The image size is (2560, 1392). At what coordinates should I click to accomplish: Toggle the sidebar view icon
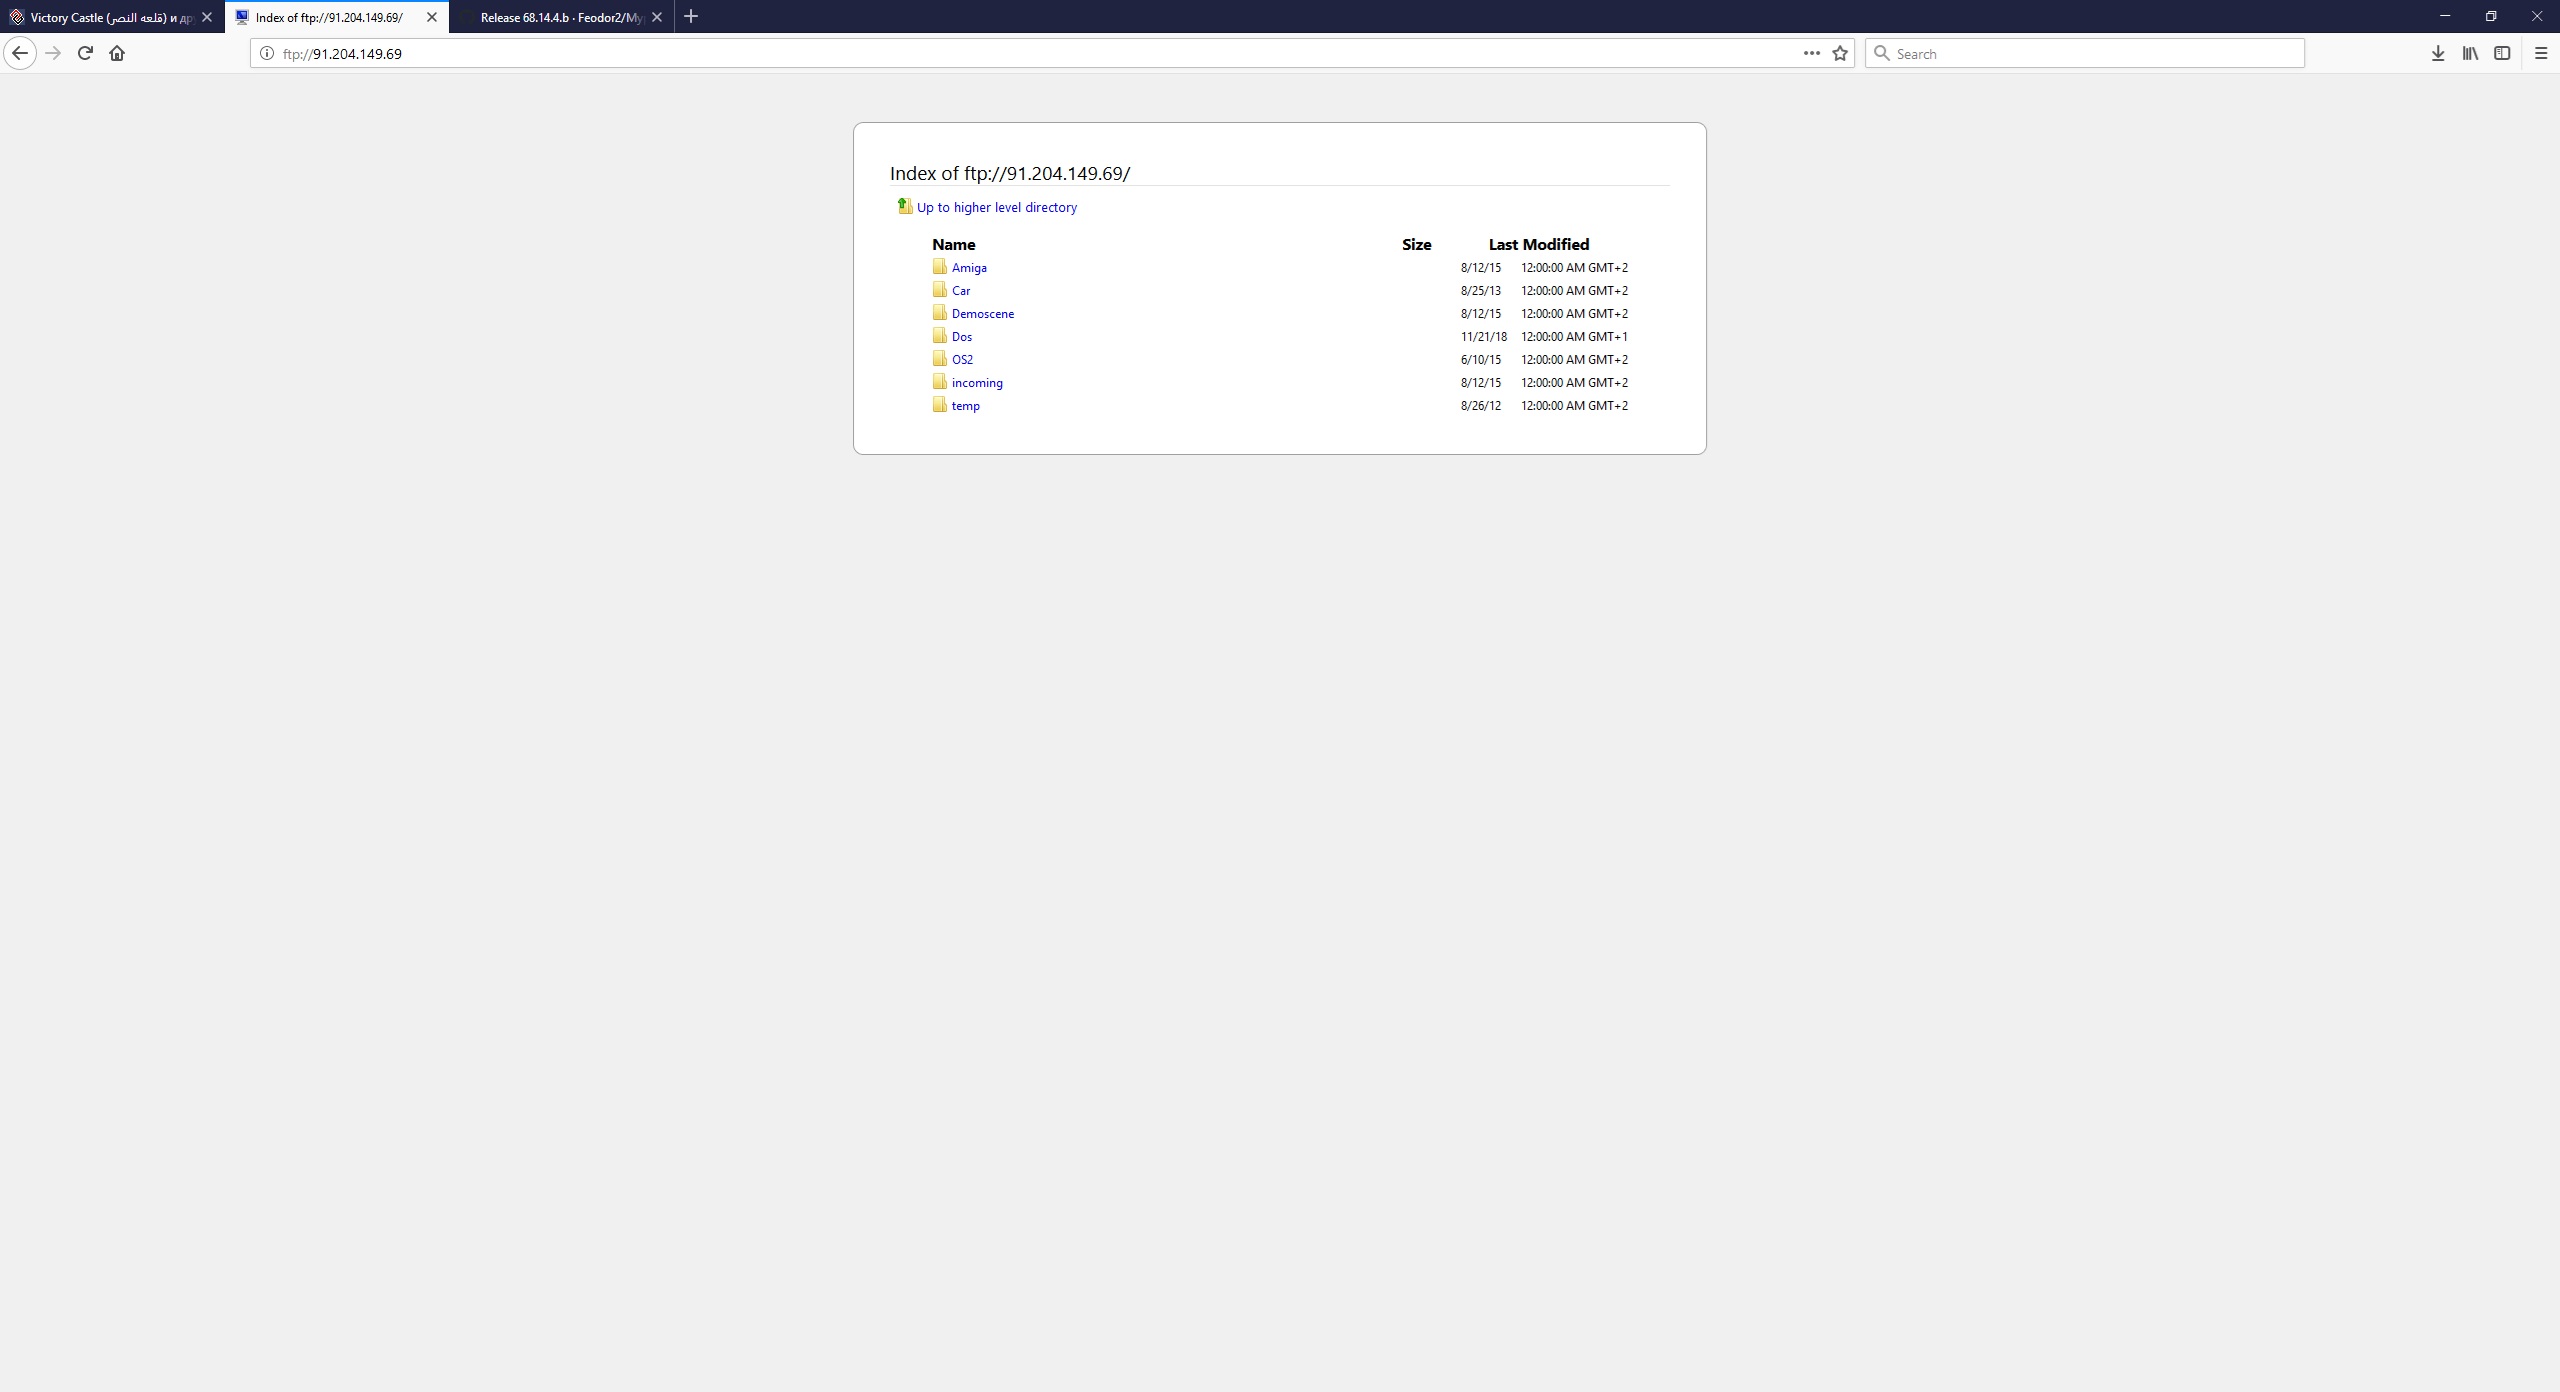coord(2502,53)
